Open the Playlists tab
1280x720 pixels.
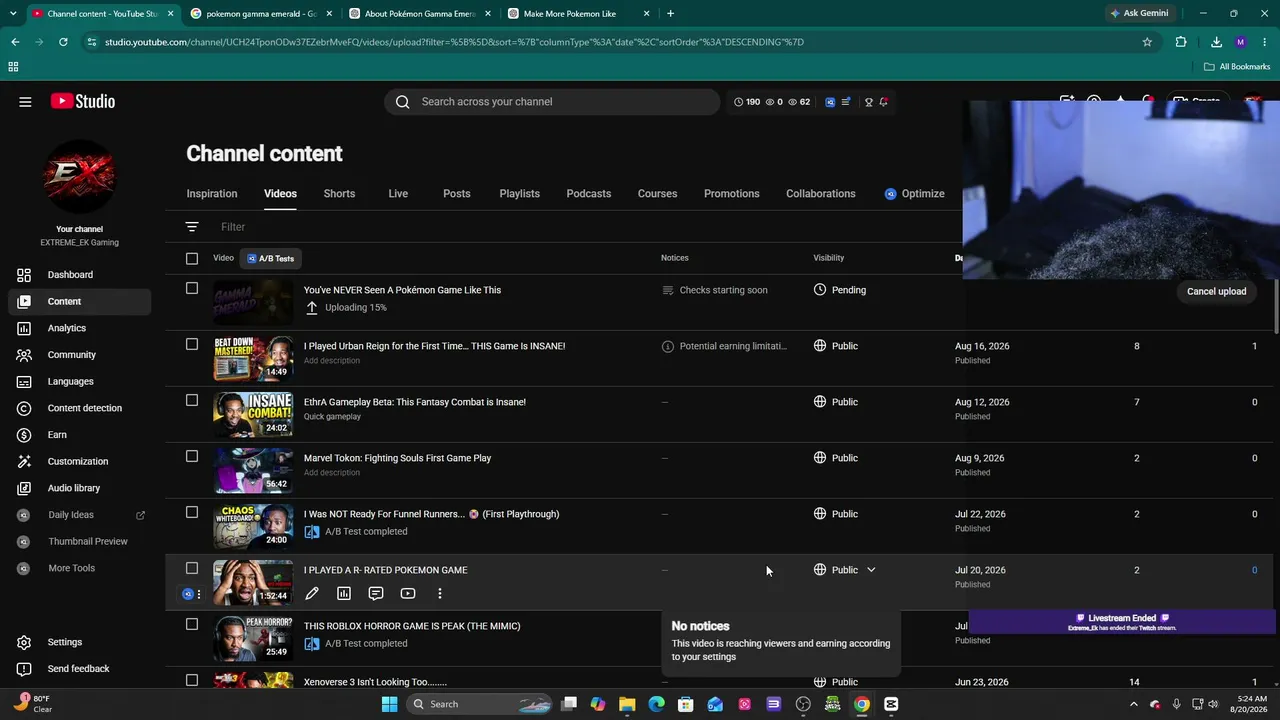point(520,194)
